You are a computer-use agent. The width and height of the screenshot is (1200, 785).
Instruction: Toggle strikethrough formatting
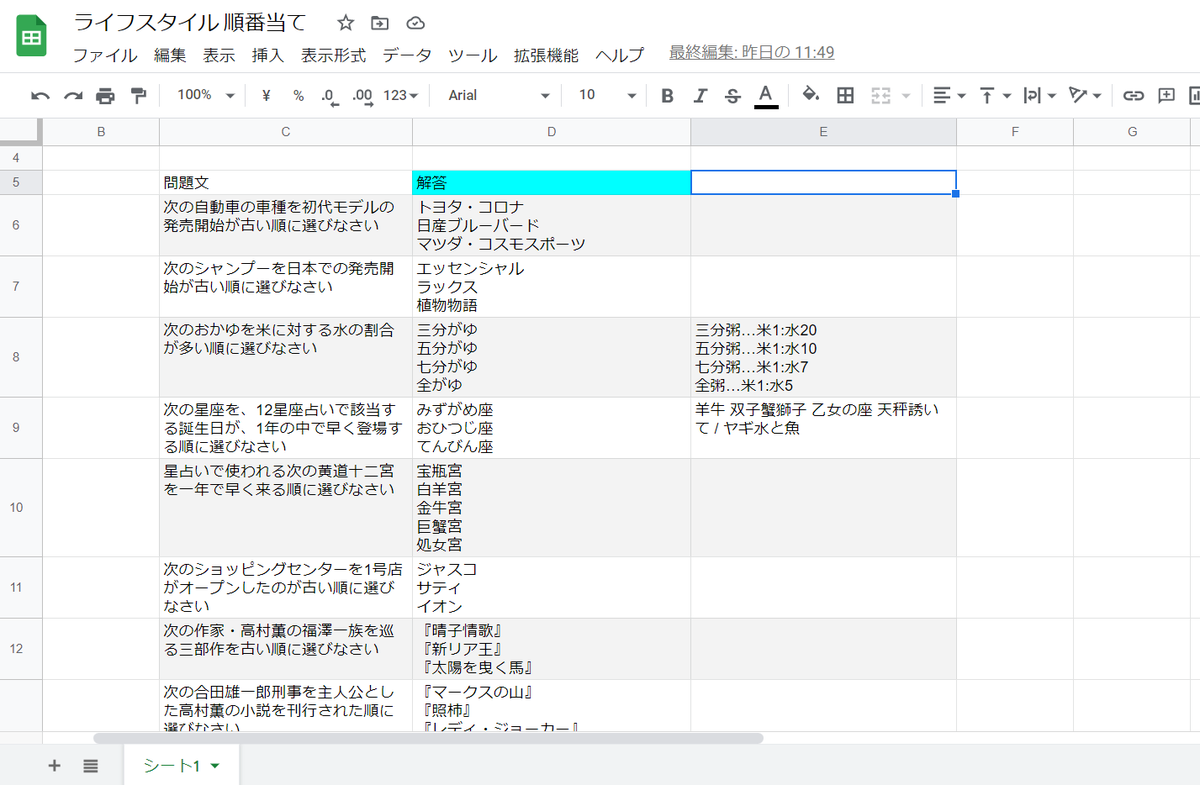coord(732,95)
